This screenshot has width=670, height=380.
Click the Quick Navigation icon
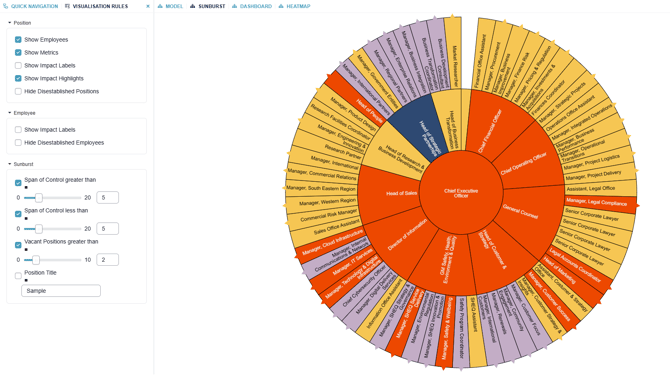5,6
